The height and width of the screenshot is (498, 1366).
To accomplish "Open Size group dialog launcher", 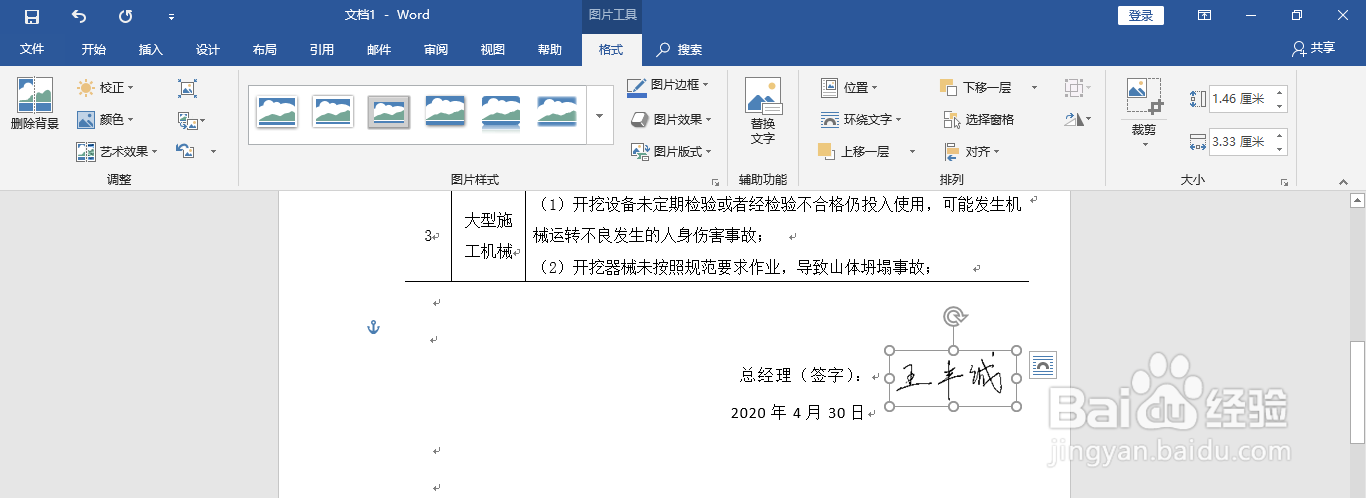I will [x=1283, y=183].
